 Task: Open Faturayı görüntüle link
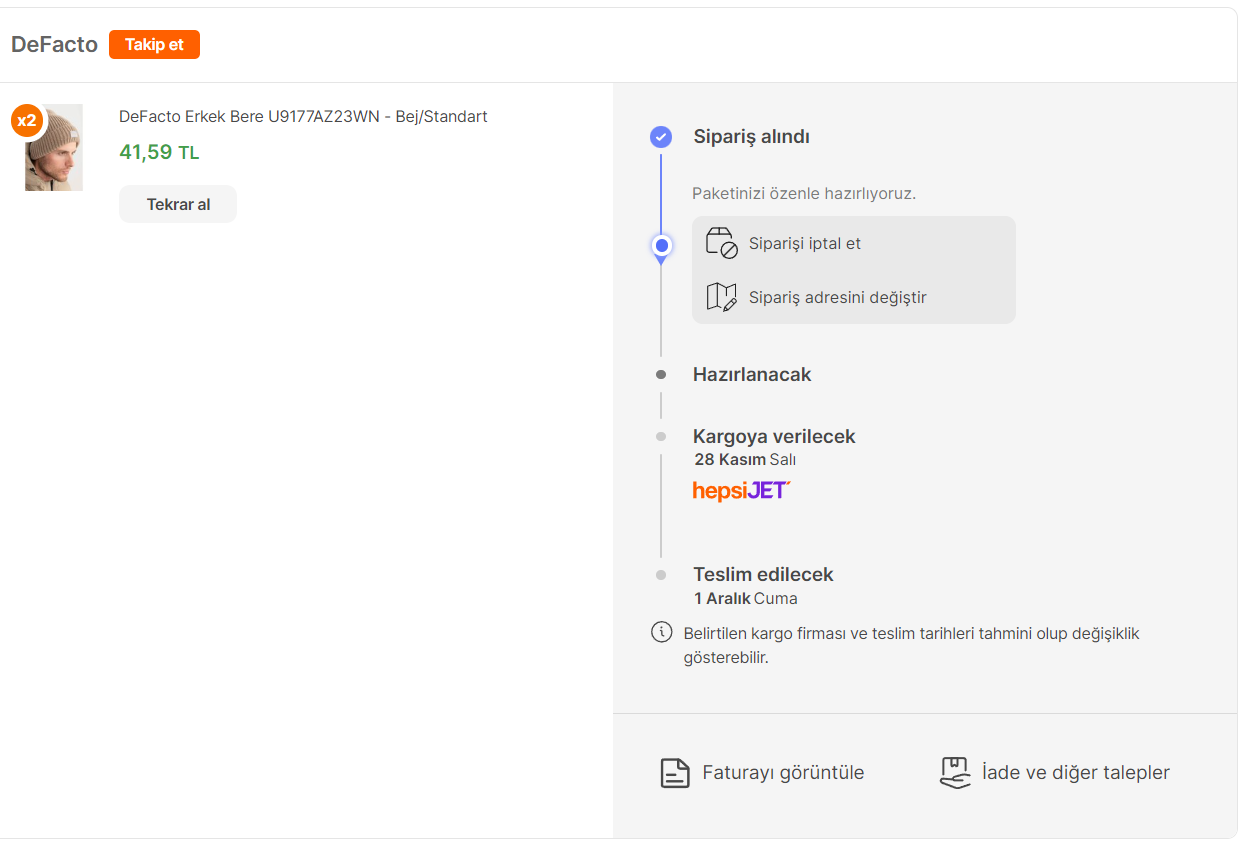[x=782, y=773]
